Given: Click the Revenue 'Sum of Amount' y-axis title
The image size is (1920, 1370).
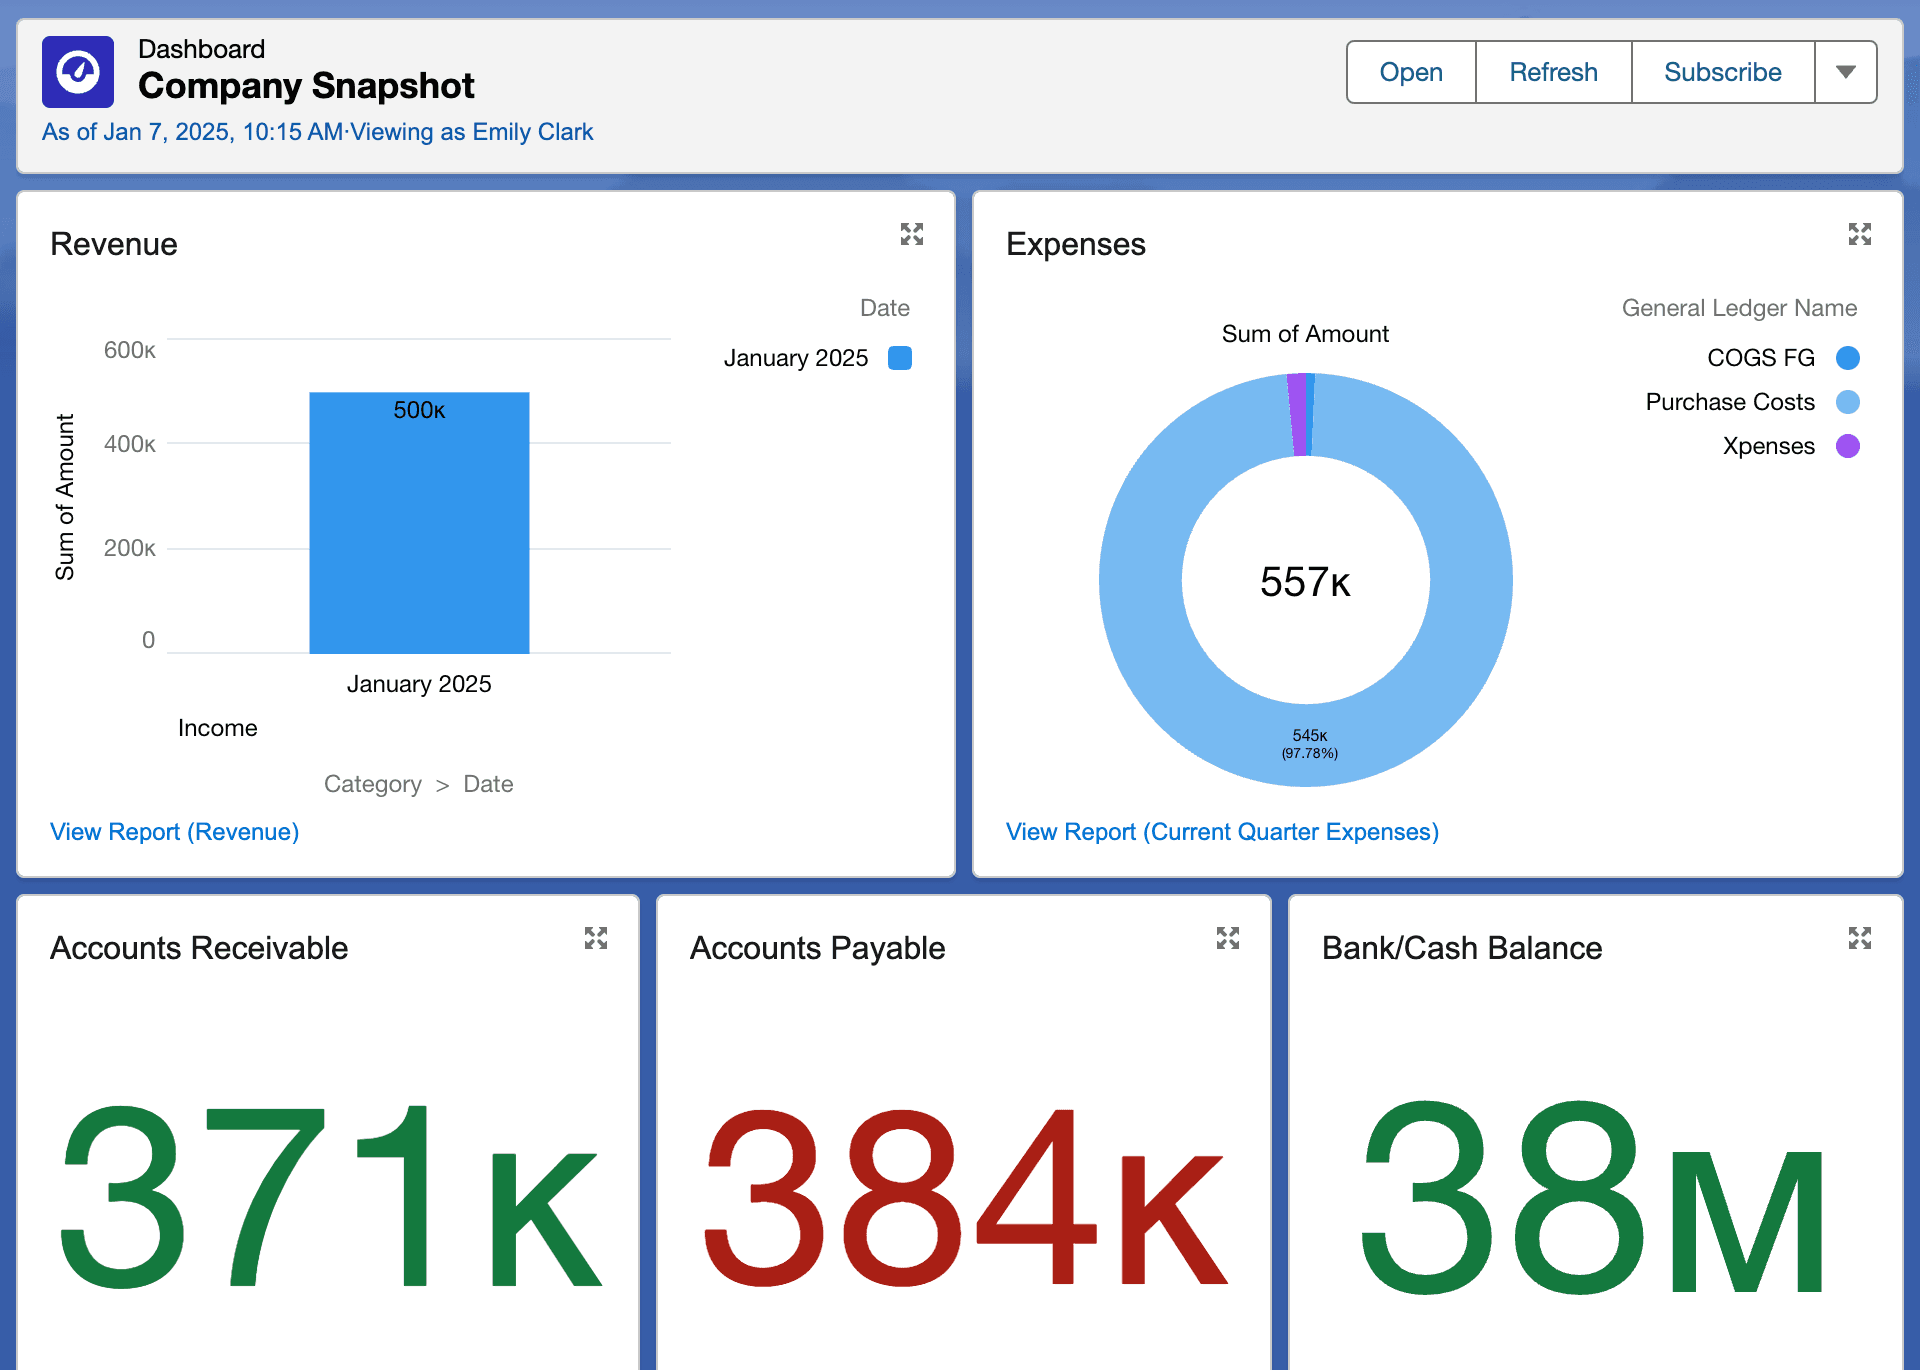Looking at the screenshot, I should [x=65, y=497].
